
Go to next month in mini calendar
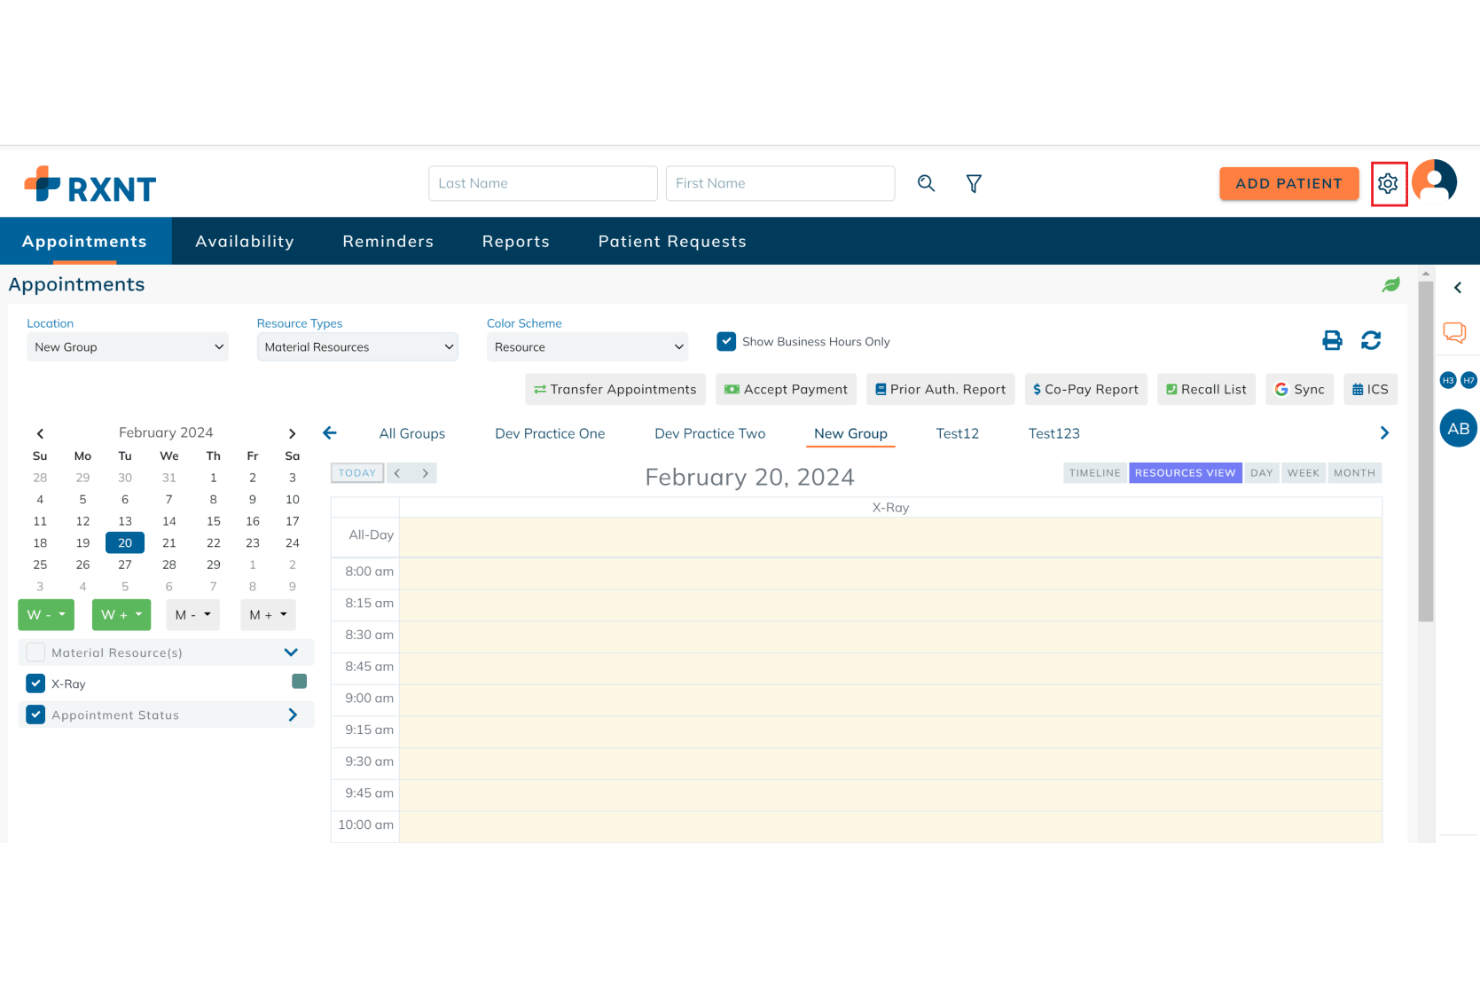pos(292,433)
